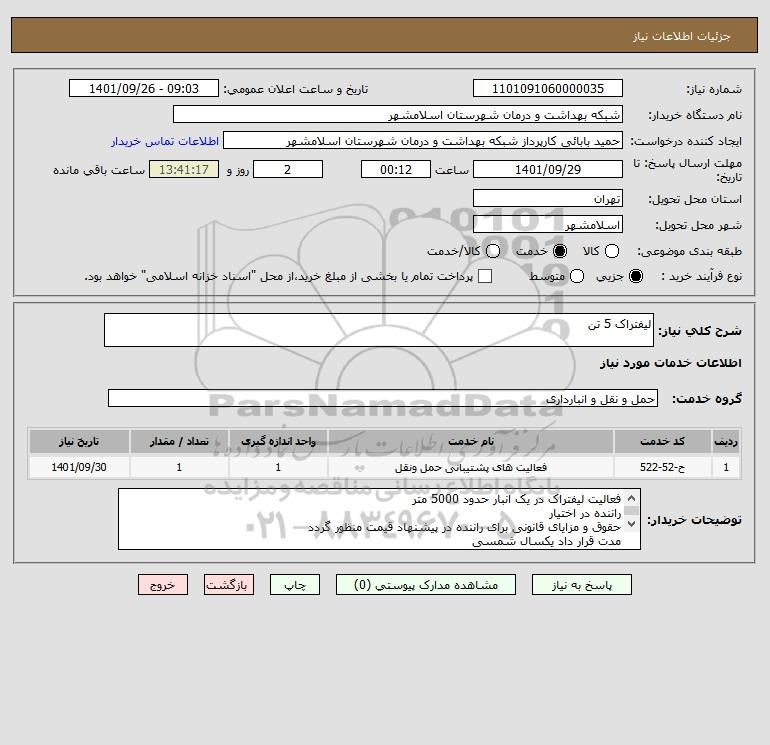Click the تاریخ نیاز column header
This screenshot has height=745, width=770.
[x=79, y=441]
